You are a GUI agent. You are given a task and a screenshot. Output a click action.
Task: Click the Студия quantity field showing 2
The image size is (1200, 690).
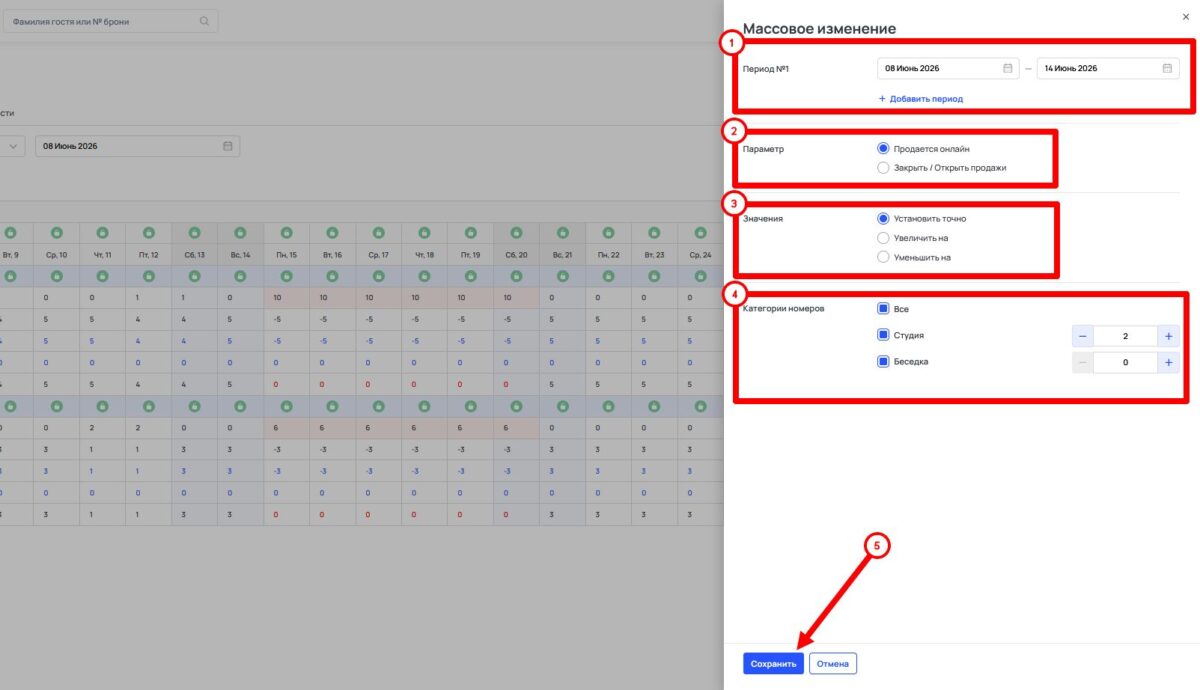(1126, 337)
